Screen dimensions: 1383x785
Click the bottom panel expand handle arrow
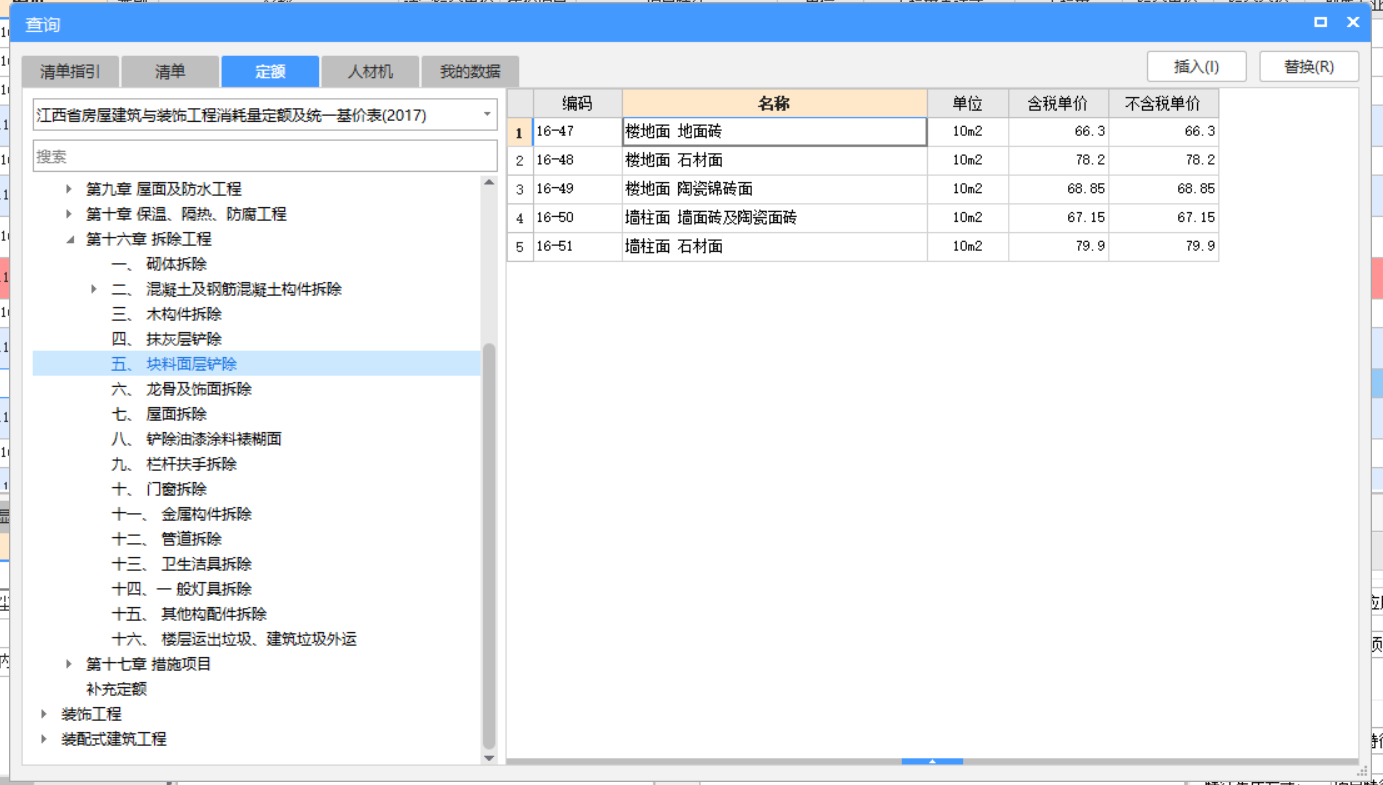tap(932, 762)
